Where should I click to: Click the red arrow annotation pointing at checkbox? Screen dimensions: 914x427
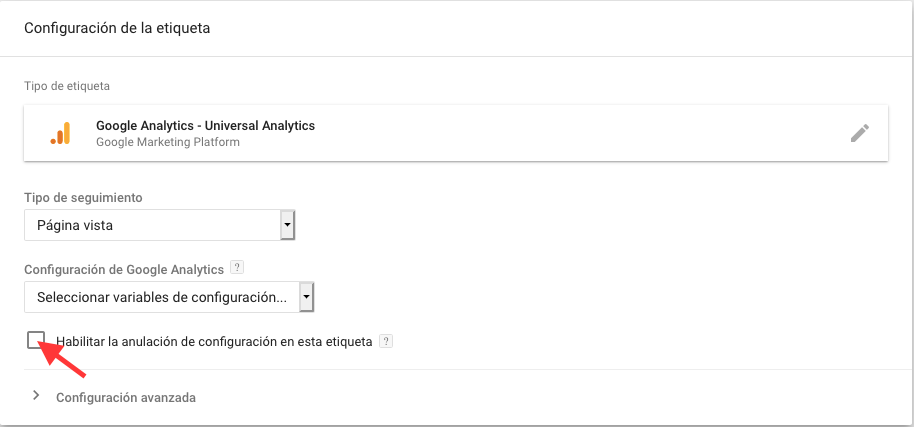[x=63, y=359]
